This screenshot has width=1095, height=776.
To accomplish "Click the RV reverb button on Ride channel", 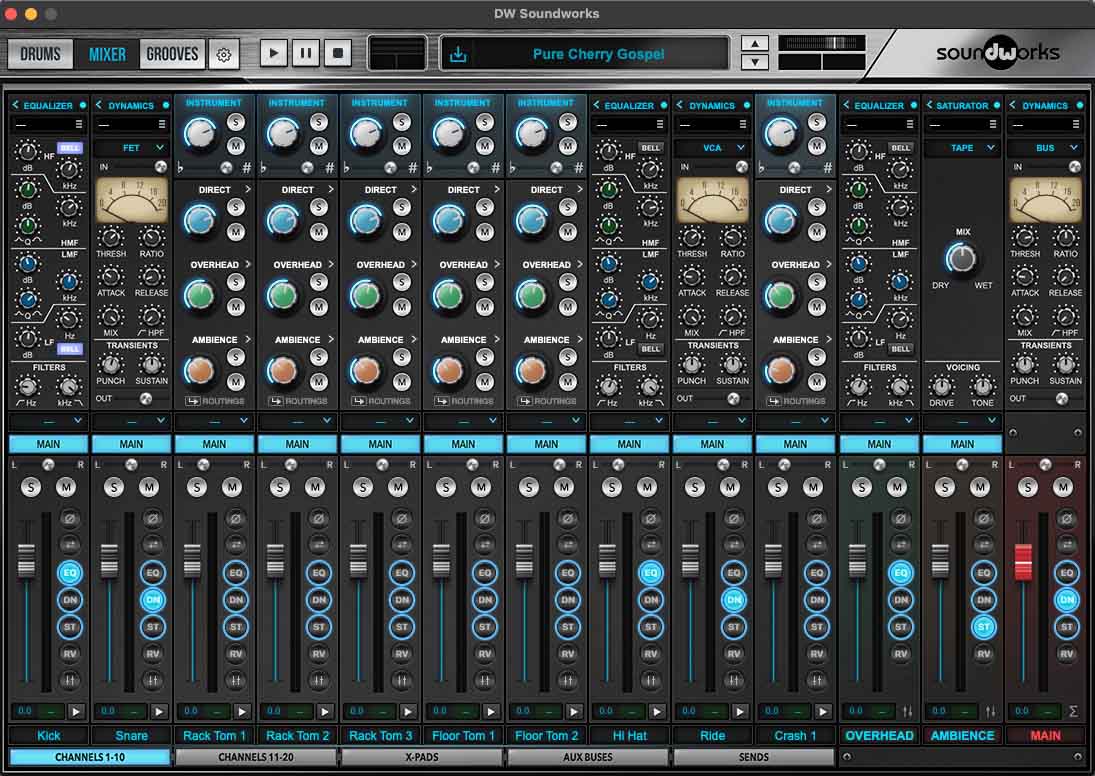I will click(x=734, y=654).
